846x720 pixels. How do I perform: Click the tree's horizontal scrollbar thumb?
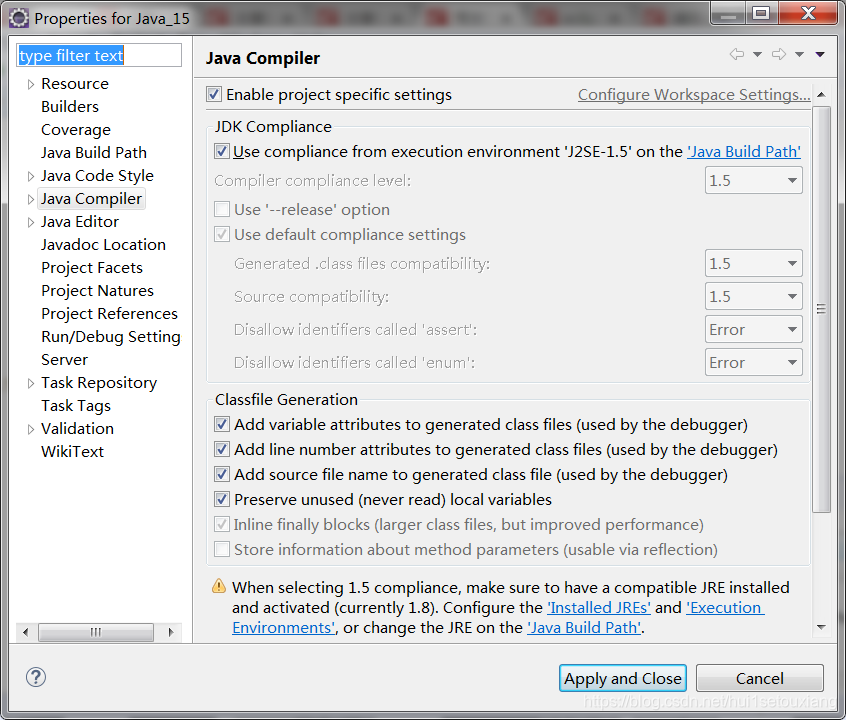pyautogui.click(x=96, y=631)
